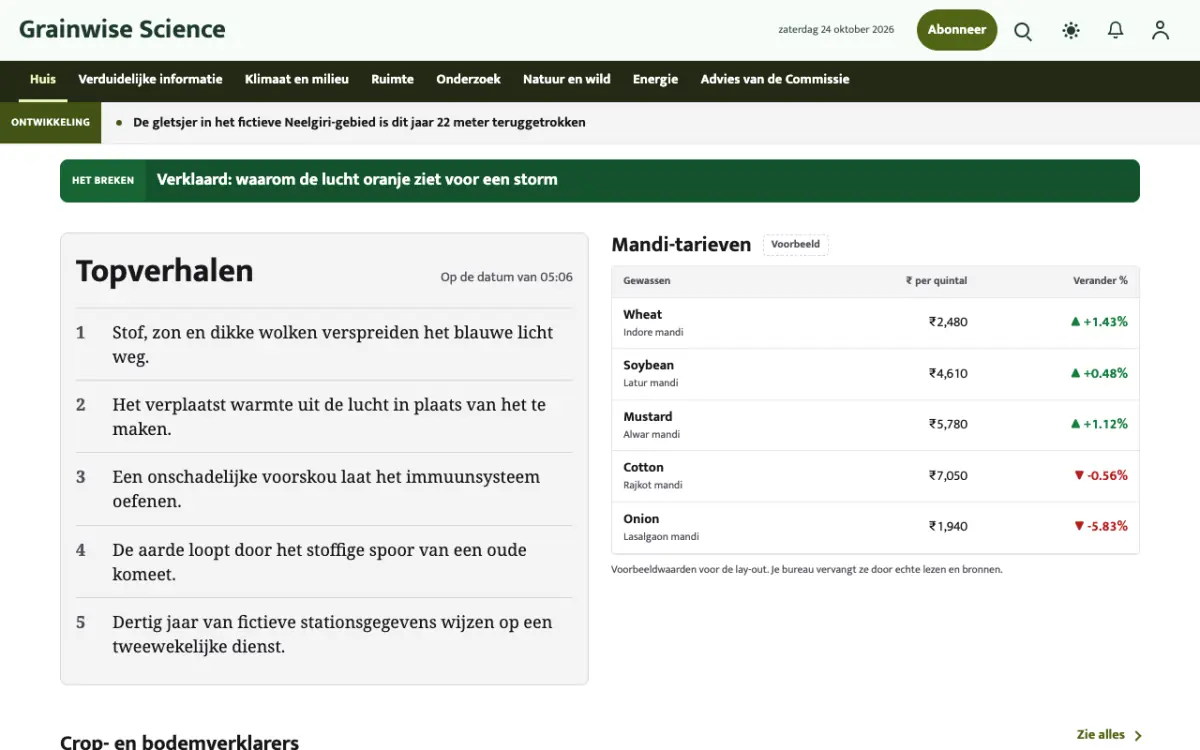Go to Grainwise Science homepage logo
The height and width of the screenshot is (750, 1200).
(x=122, y=29)
